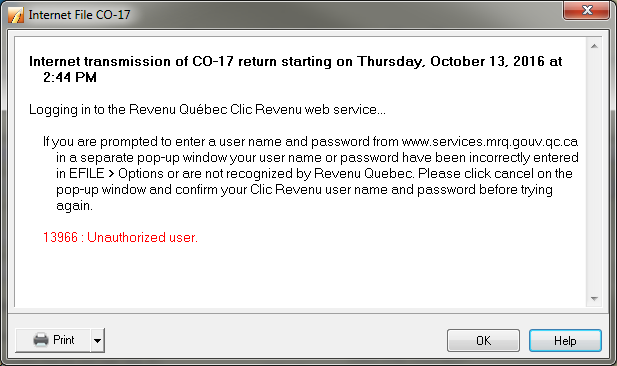617x366 pixels.
Task: Confirm the dialog with OK
Action: [483, 340]
